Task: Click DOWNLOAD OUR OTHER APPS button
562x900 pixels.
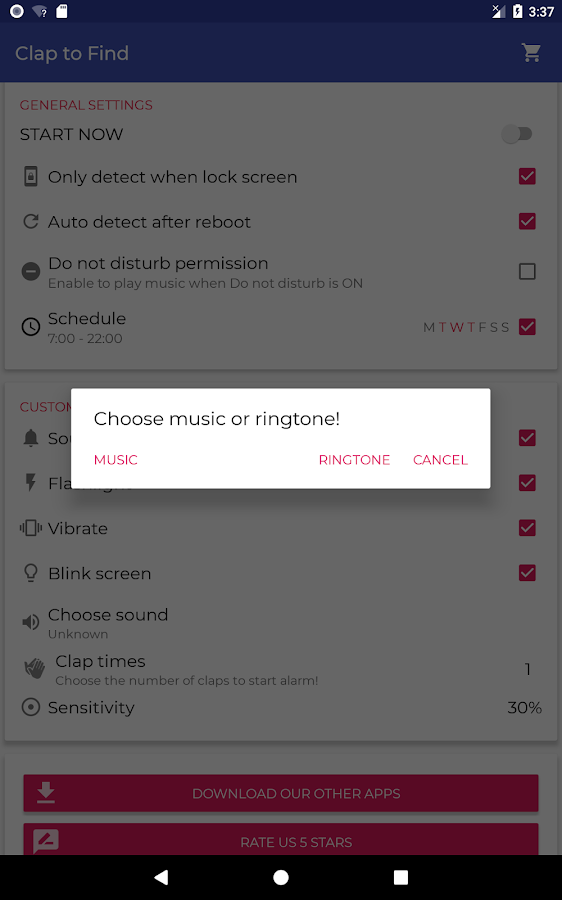Action: pyautogui.click(x=281, y=793)
